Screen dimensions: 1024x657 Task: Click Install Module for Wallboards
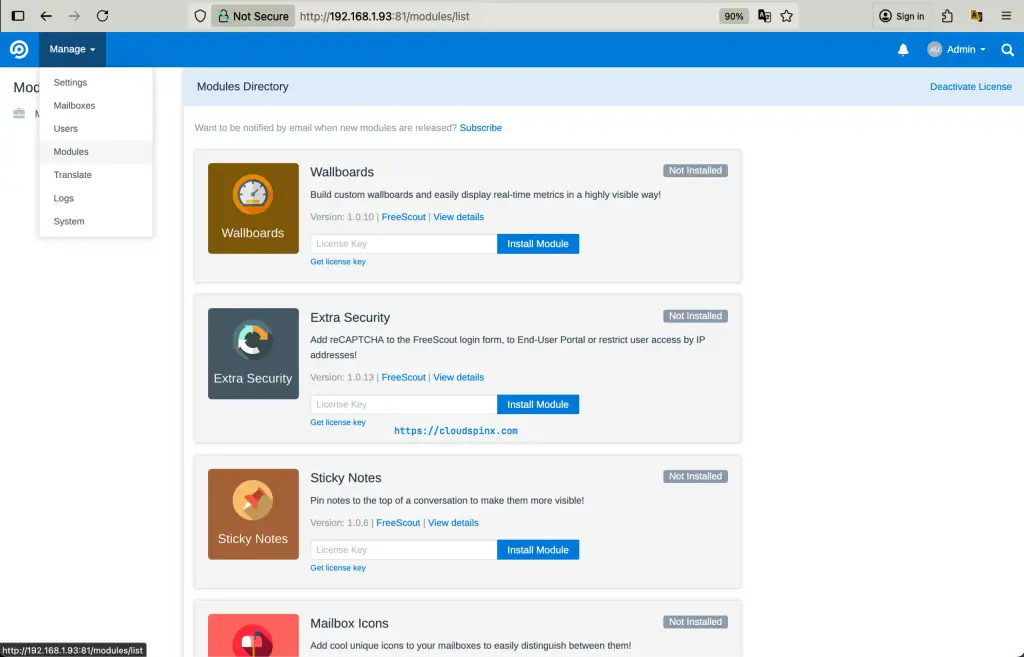coord(538,243)
